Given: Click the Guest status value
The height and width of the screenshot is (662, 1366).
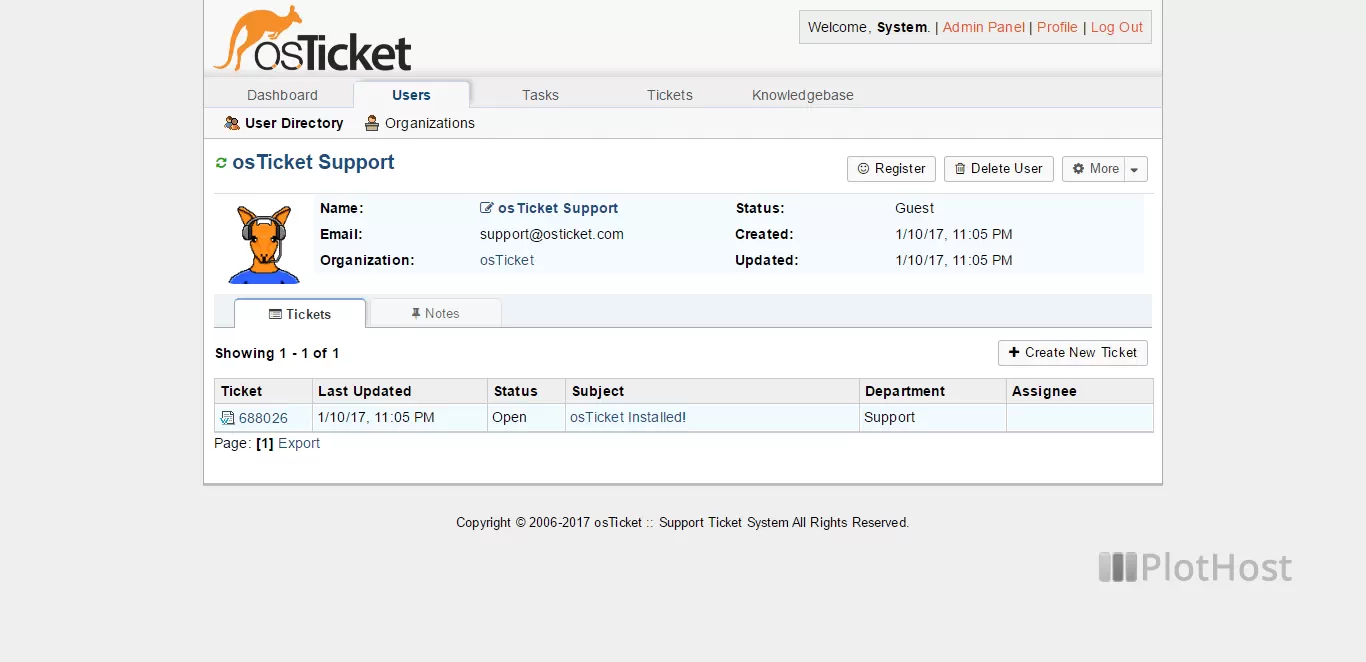Looking at the screenshot, I should [915, 208].
